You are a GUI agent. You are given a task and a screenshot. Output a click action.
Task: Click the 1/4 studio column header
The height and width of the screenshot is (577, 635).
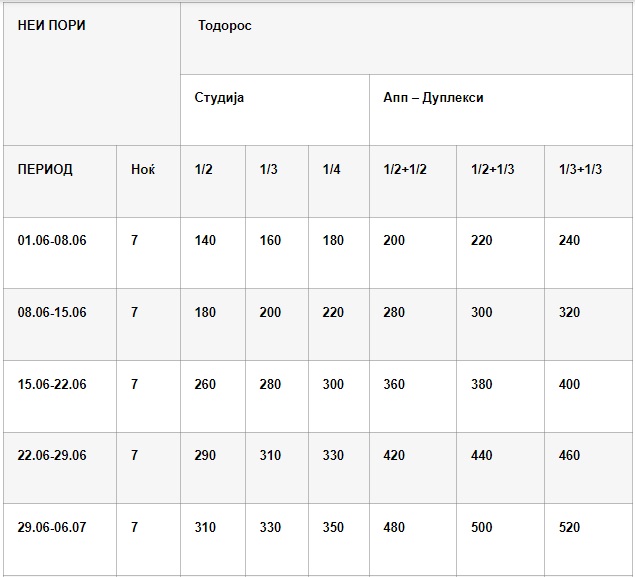click(x=332, y=170)
